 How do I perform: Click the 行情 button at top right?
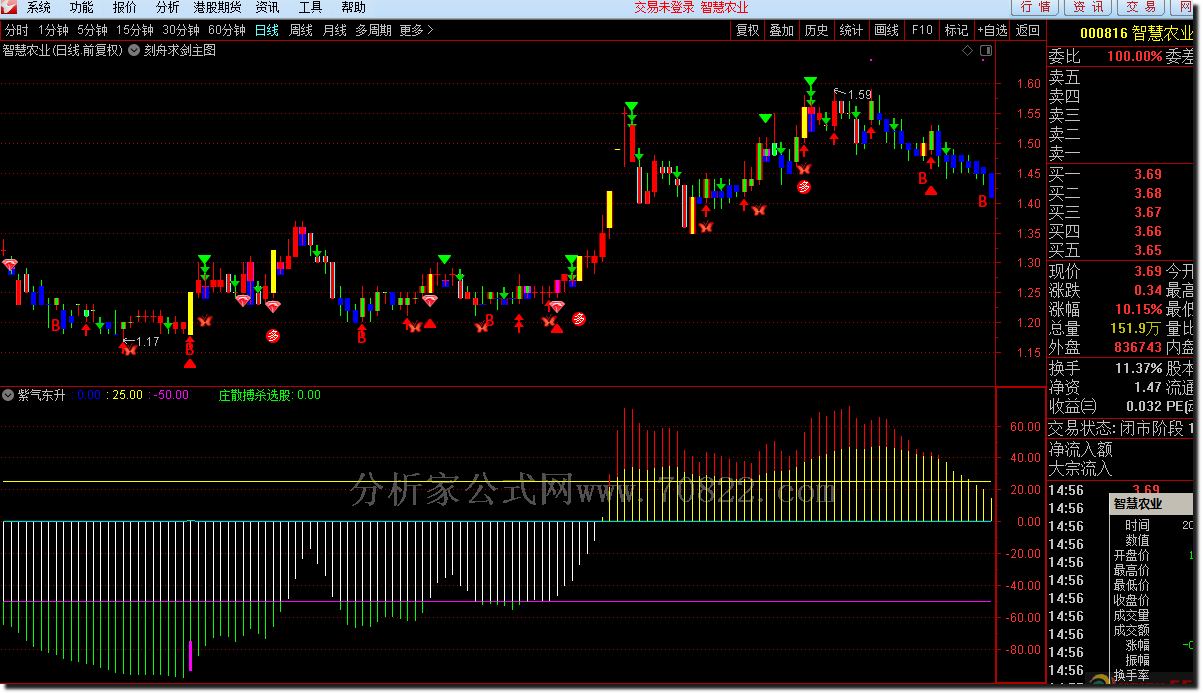point(1036,7)
